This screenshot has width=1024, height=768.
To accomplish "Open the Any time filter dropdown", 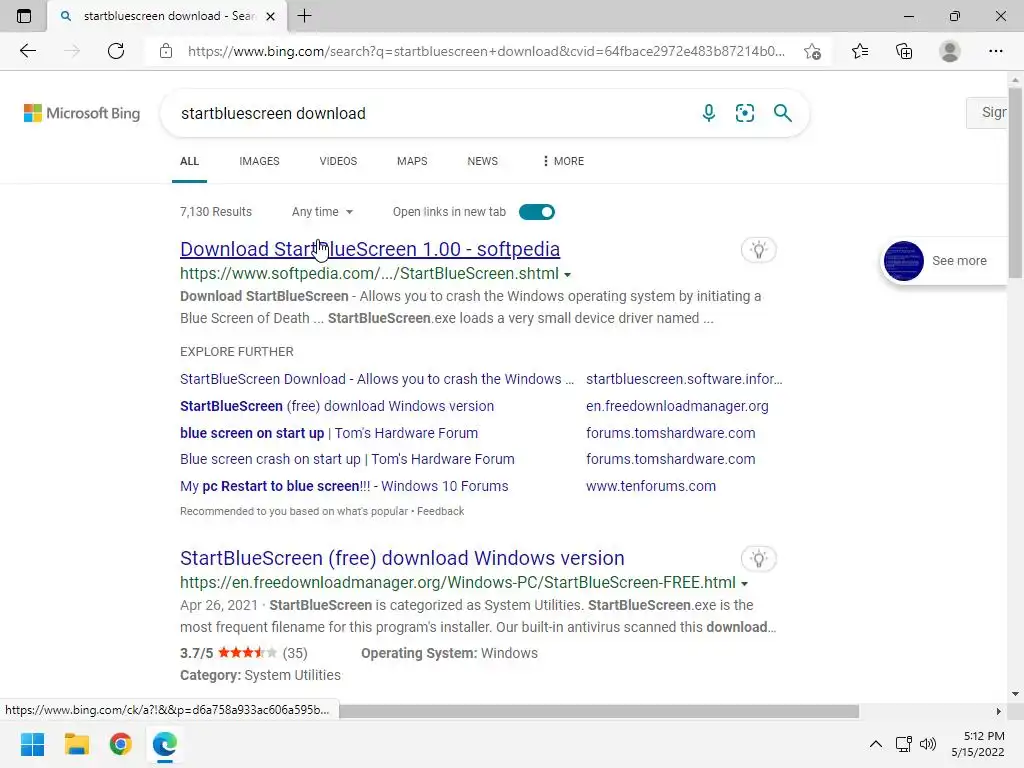I will click(x=322, y=212).
